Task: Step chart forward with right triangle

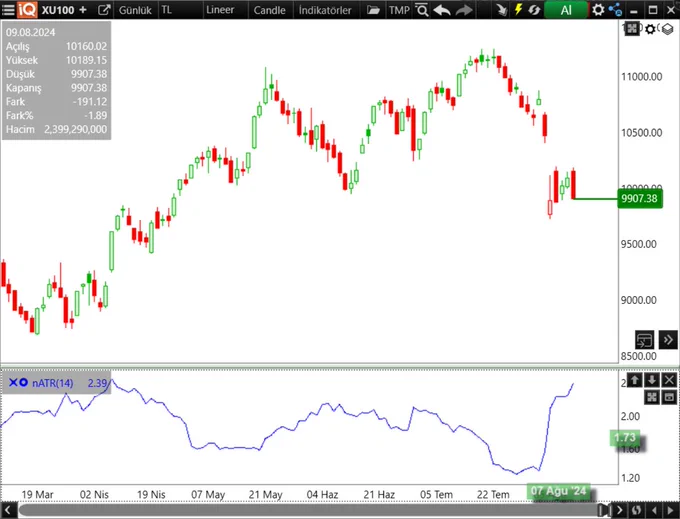Action: click(x=670, y=510)
